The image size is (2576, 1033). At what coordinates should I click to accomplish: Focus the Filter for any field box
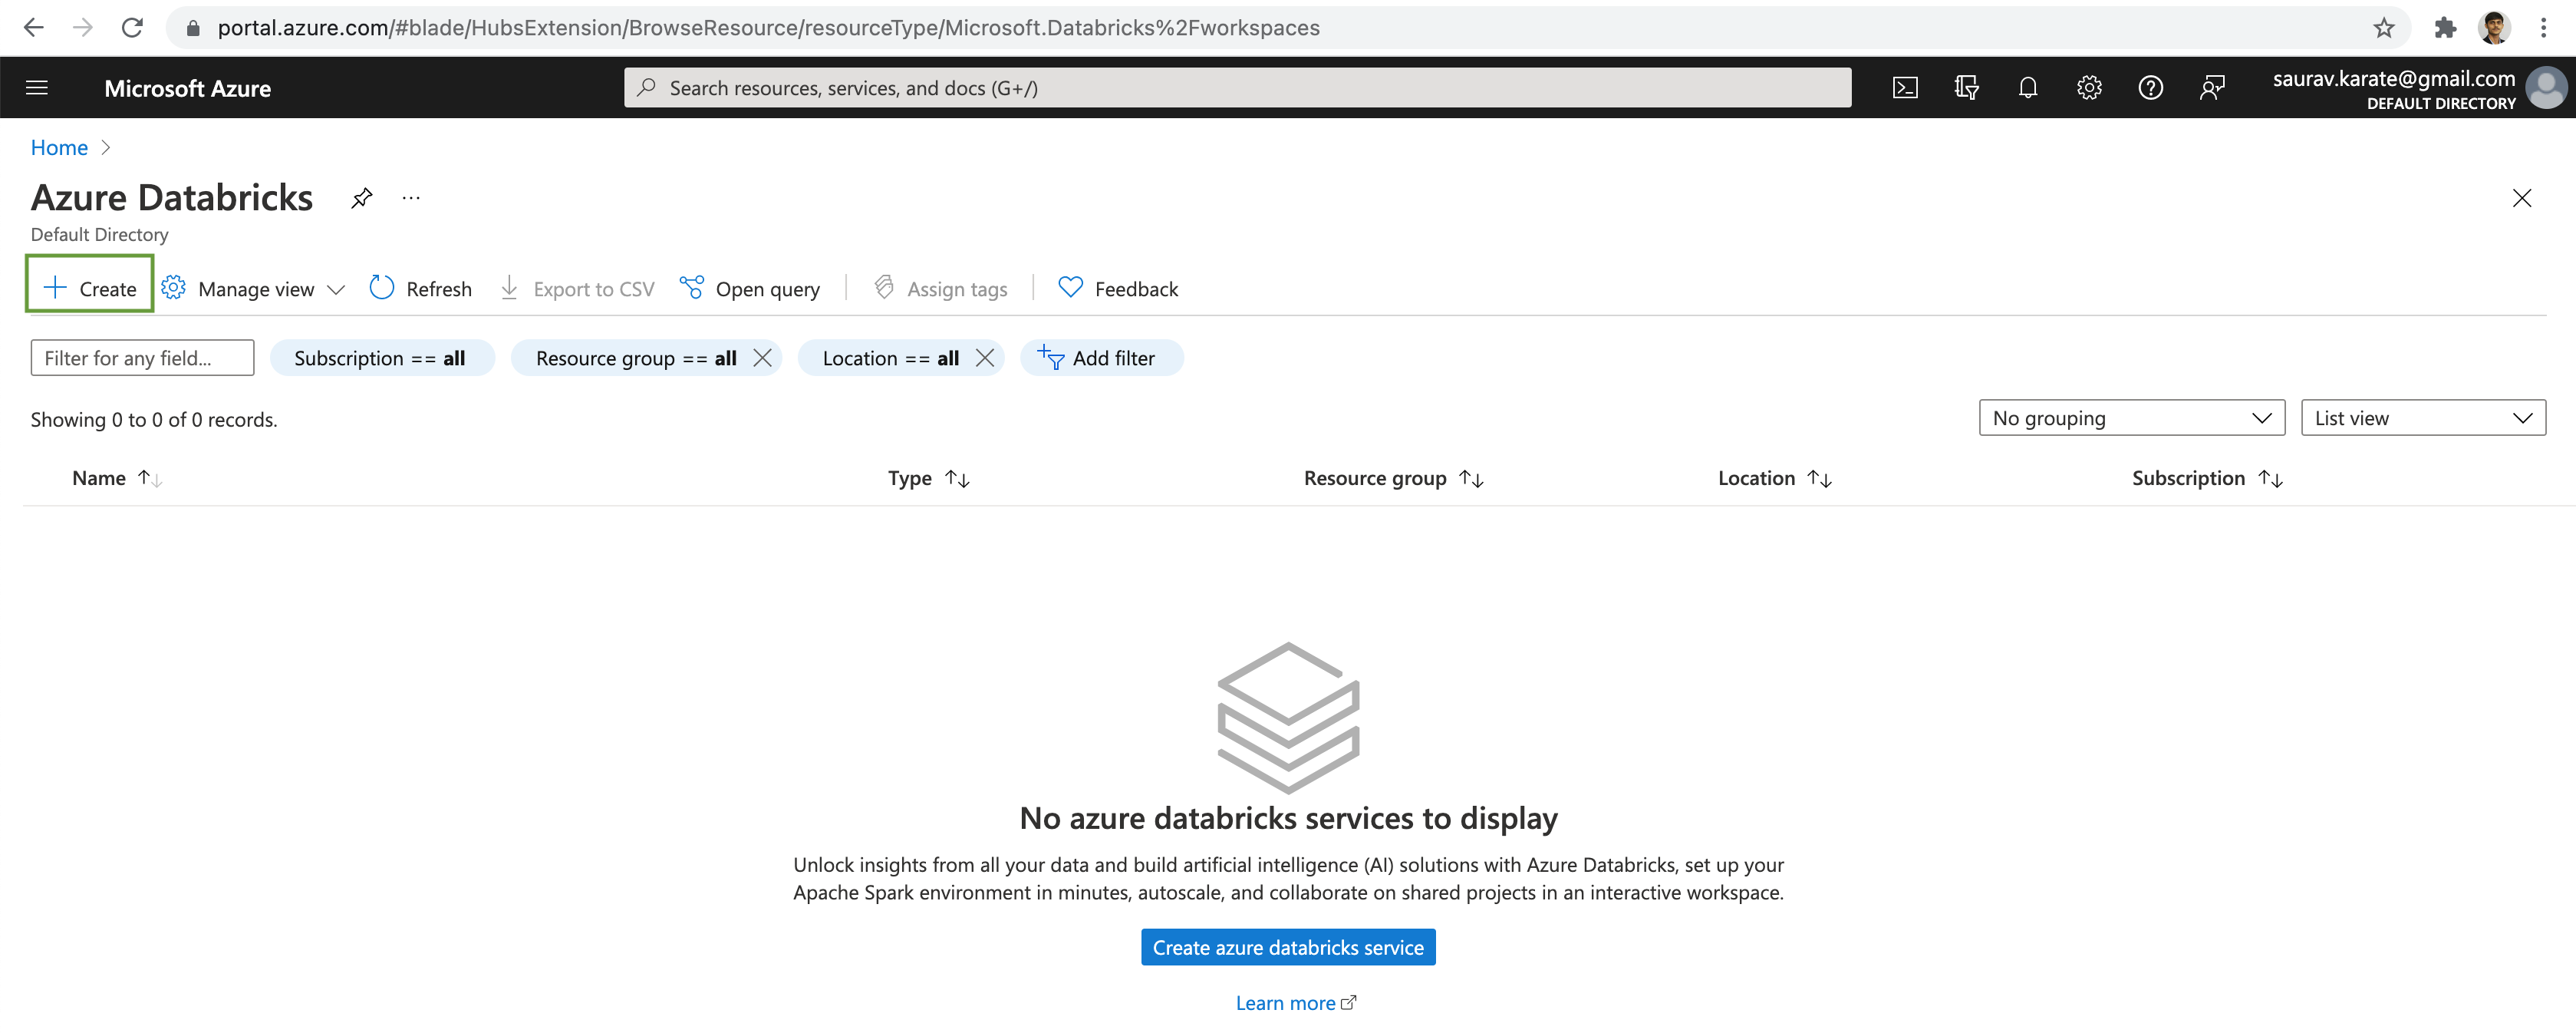(x=142, y=358)
